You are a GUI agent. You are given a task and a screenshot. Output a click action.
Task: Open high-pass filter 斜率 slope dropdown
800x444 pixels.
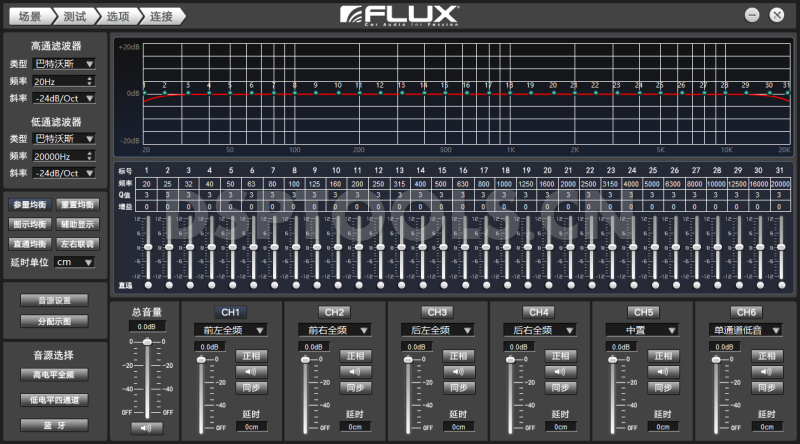point(64,98)
